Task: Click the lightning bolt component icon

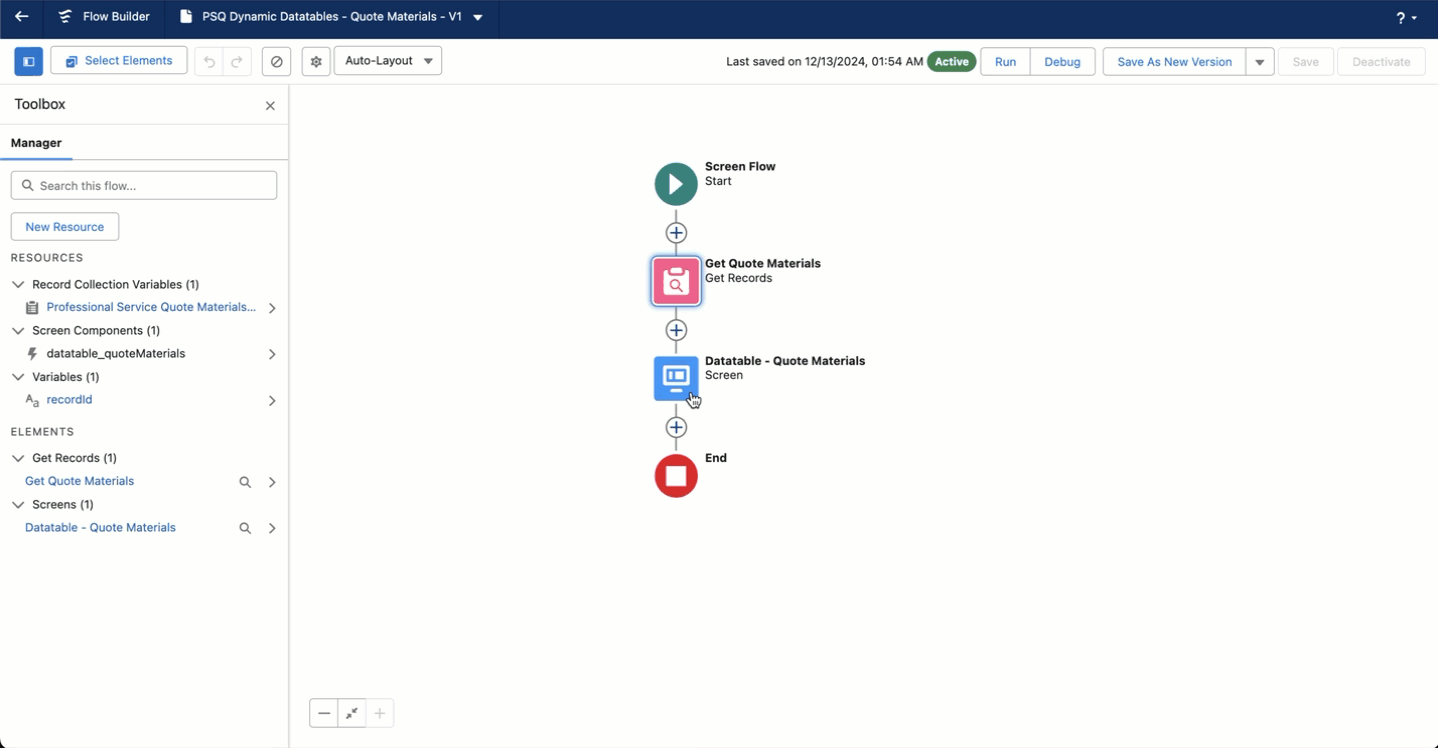Action: coord(33,354)
